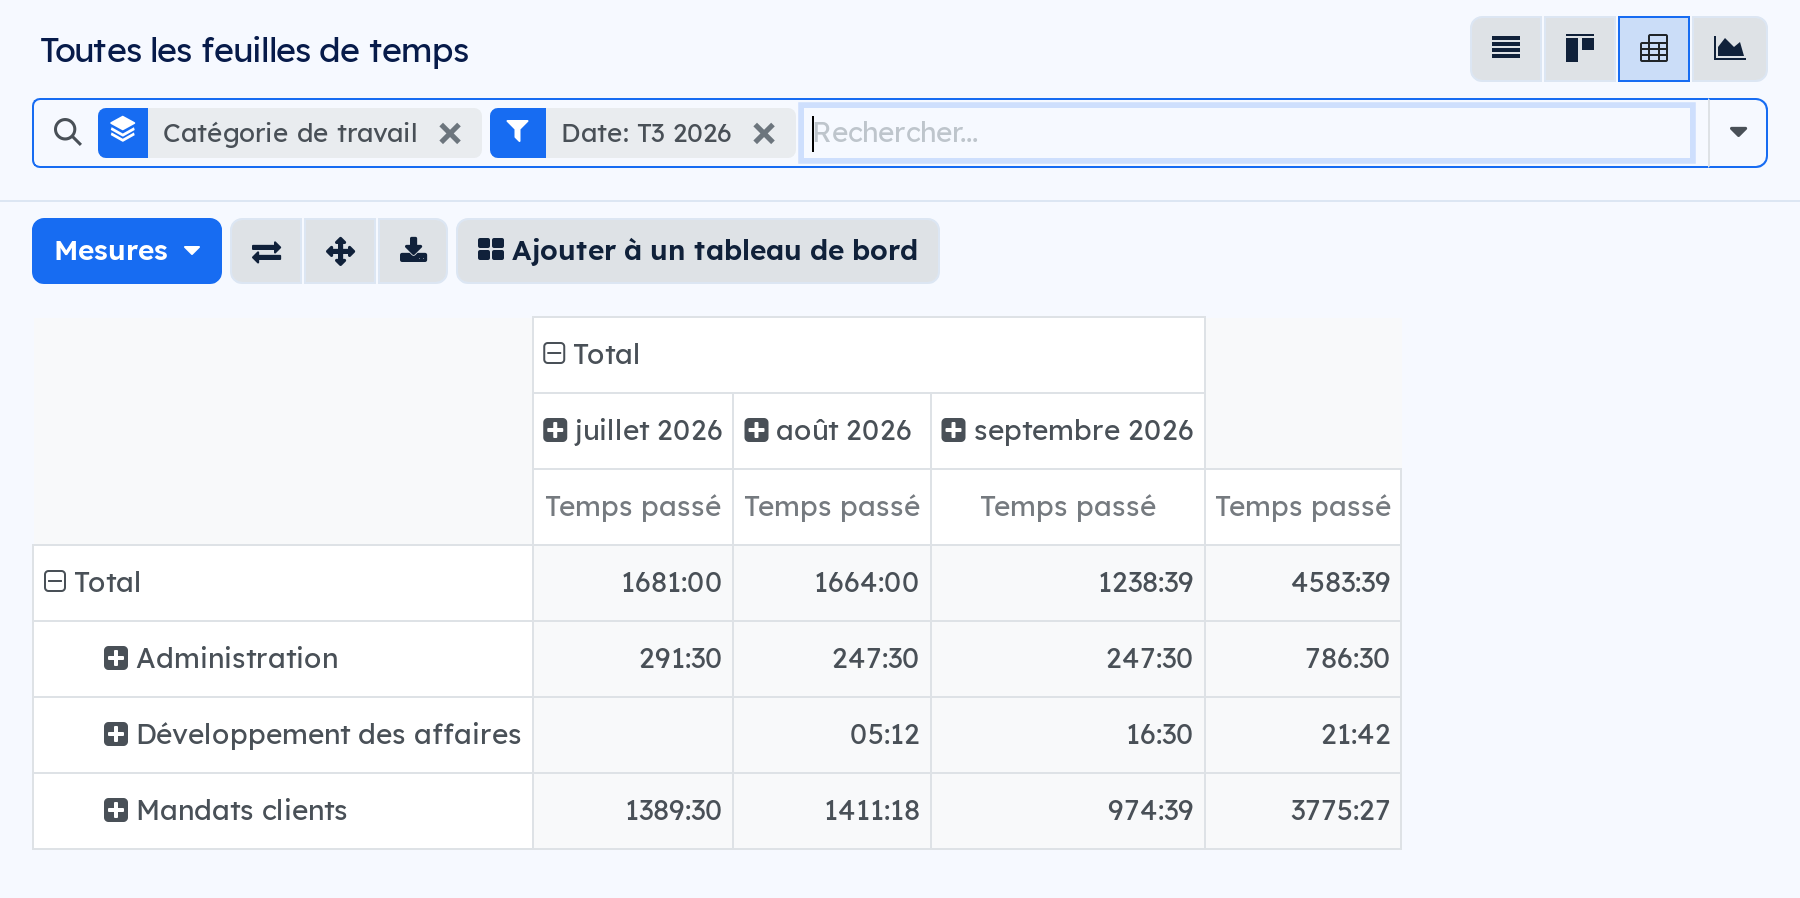Expand the août 2026 column
This screenshot has height=898, width=1800.
(832, 431)
